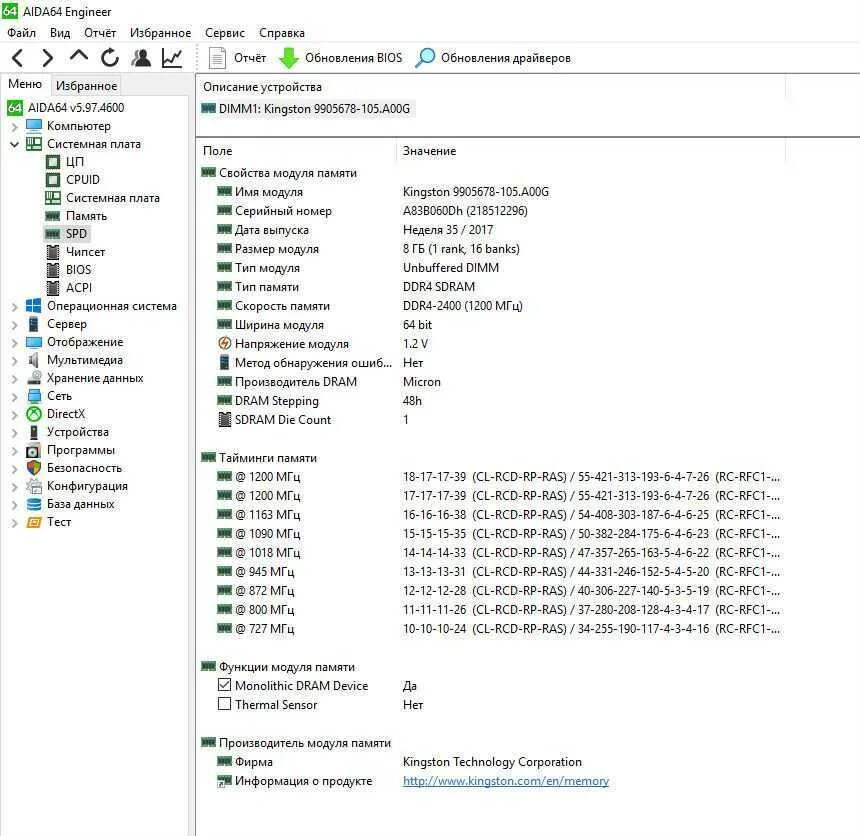
Task: Expand the Компьютер tree node
Action: [x=15, y=126]
